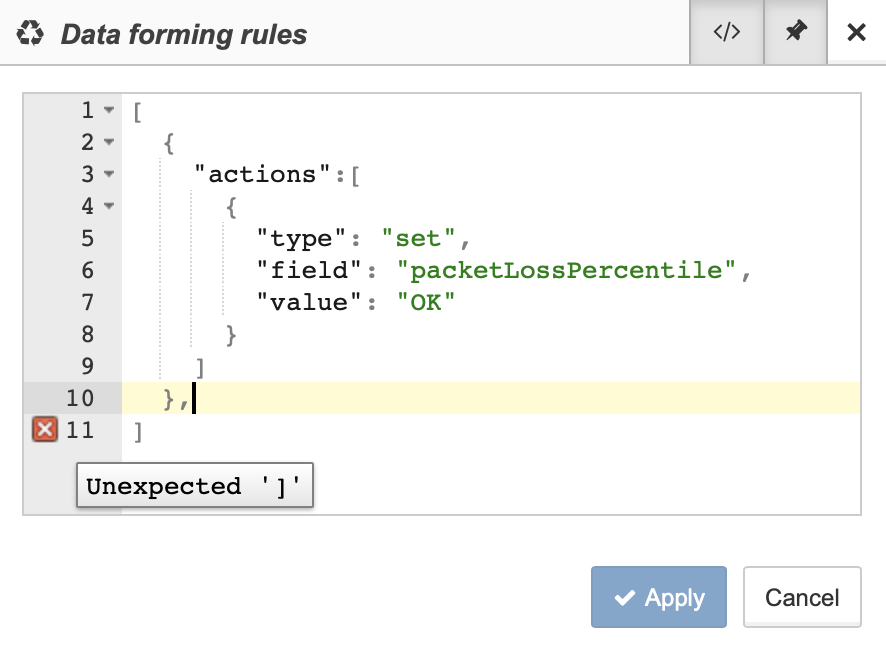886x648 pixels.
Task: Close the Data forming rules dialog
Action: 857,32
